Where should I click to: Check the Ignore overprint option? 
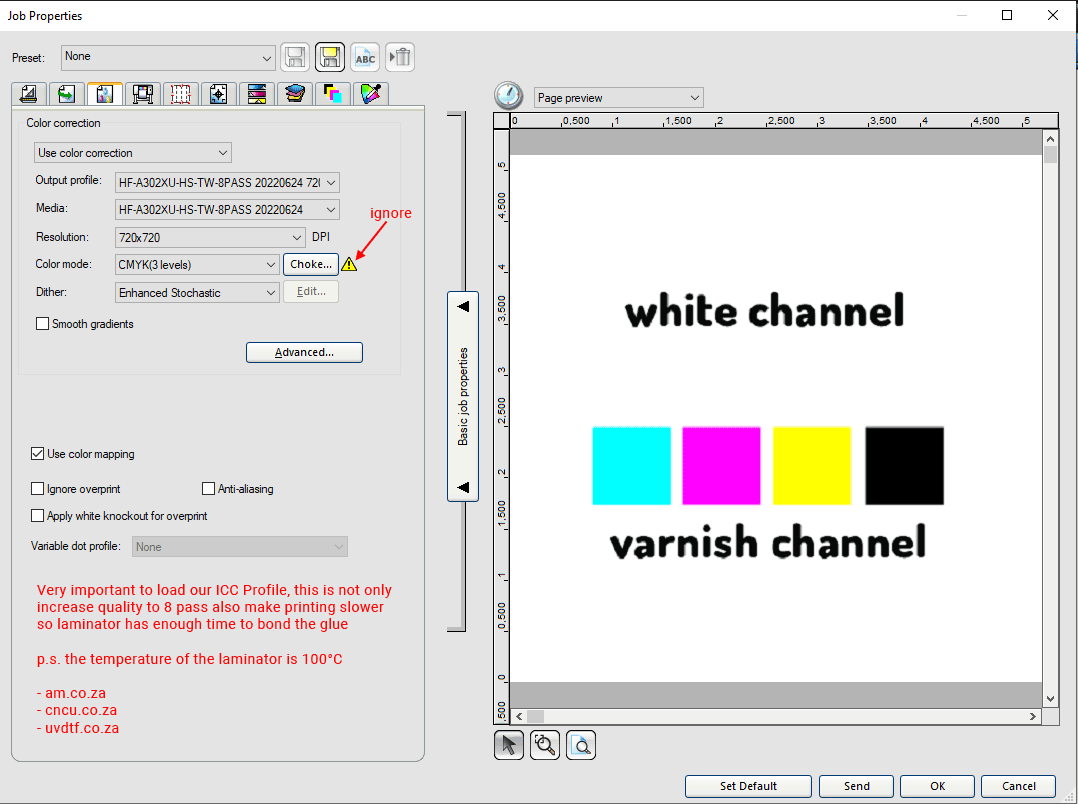[x=37, y=488]
